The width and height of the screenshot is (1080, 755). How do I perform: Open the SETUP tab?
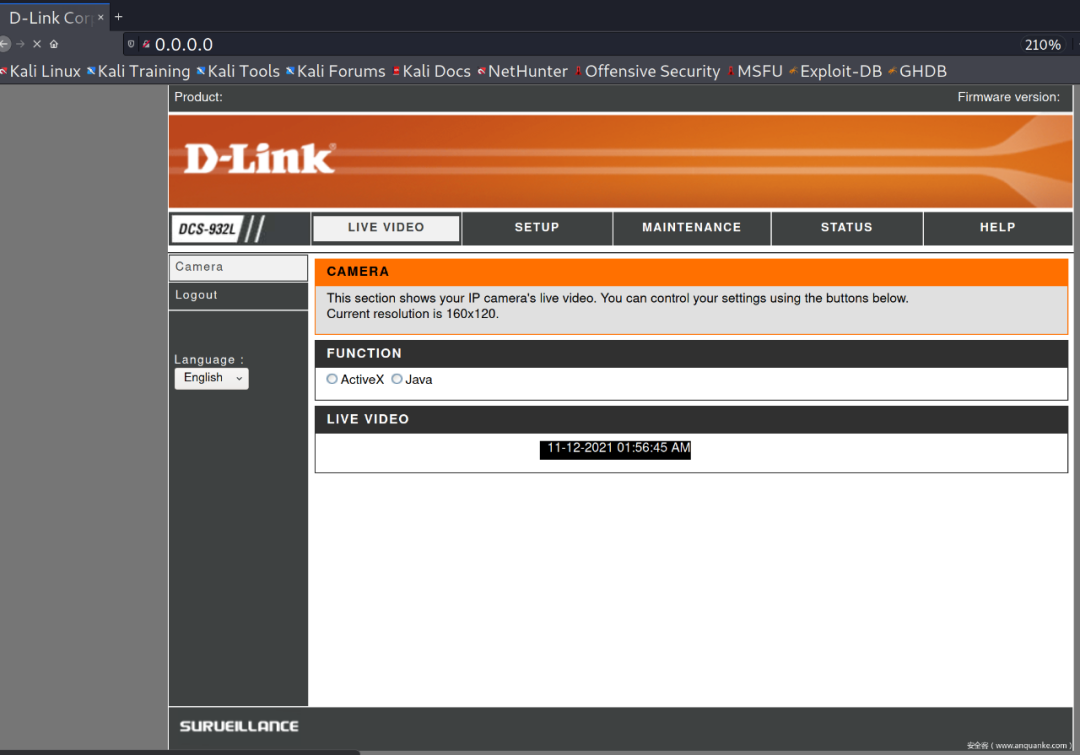pyautogui.click(x=537, y=228)
